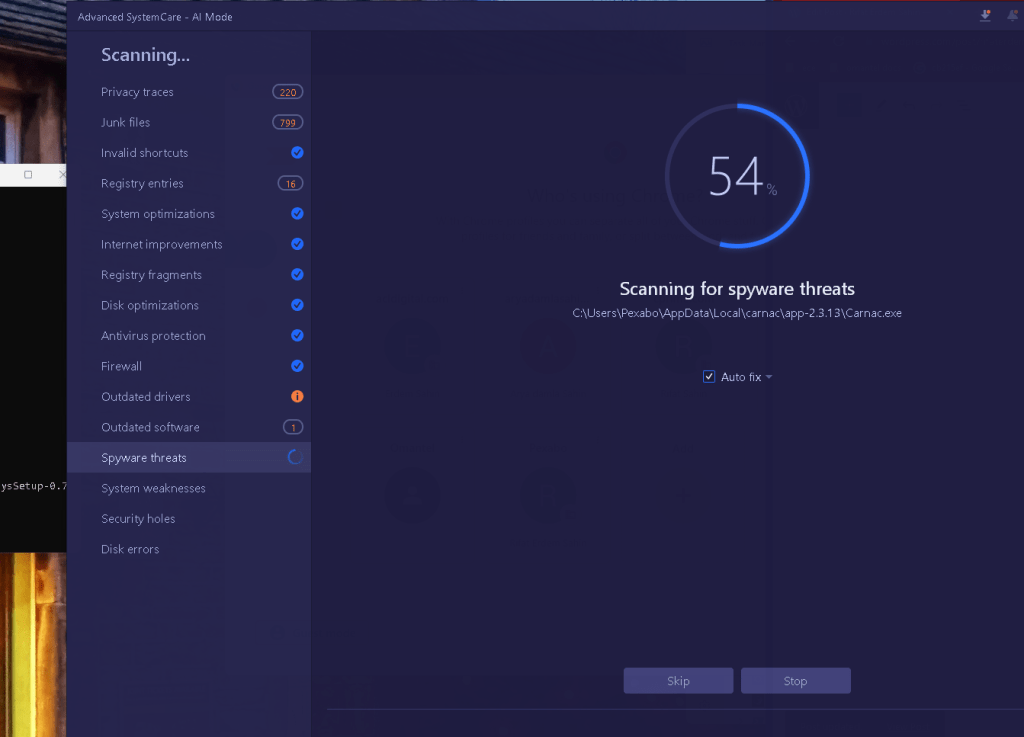Click the Antivirus protection blue checkmark icon
Viewport: 1024px width, 737px height.
click(297, 336)
